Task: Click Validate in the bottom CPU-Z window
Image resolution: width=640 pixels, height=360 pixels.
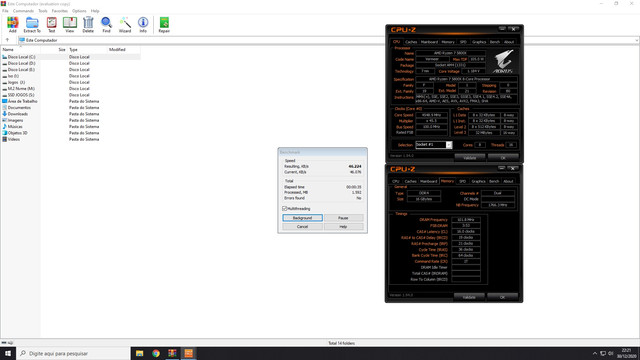Action: click(x=469, y=297)
